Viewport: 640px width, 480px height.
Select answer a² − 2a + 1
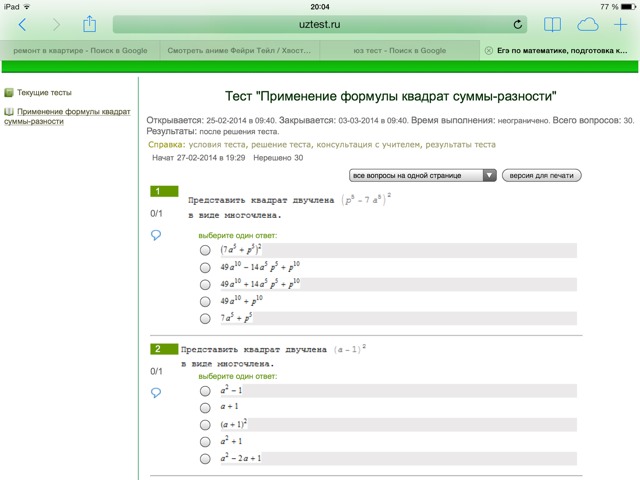205,459
